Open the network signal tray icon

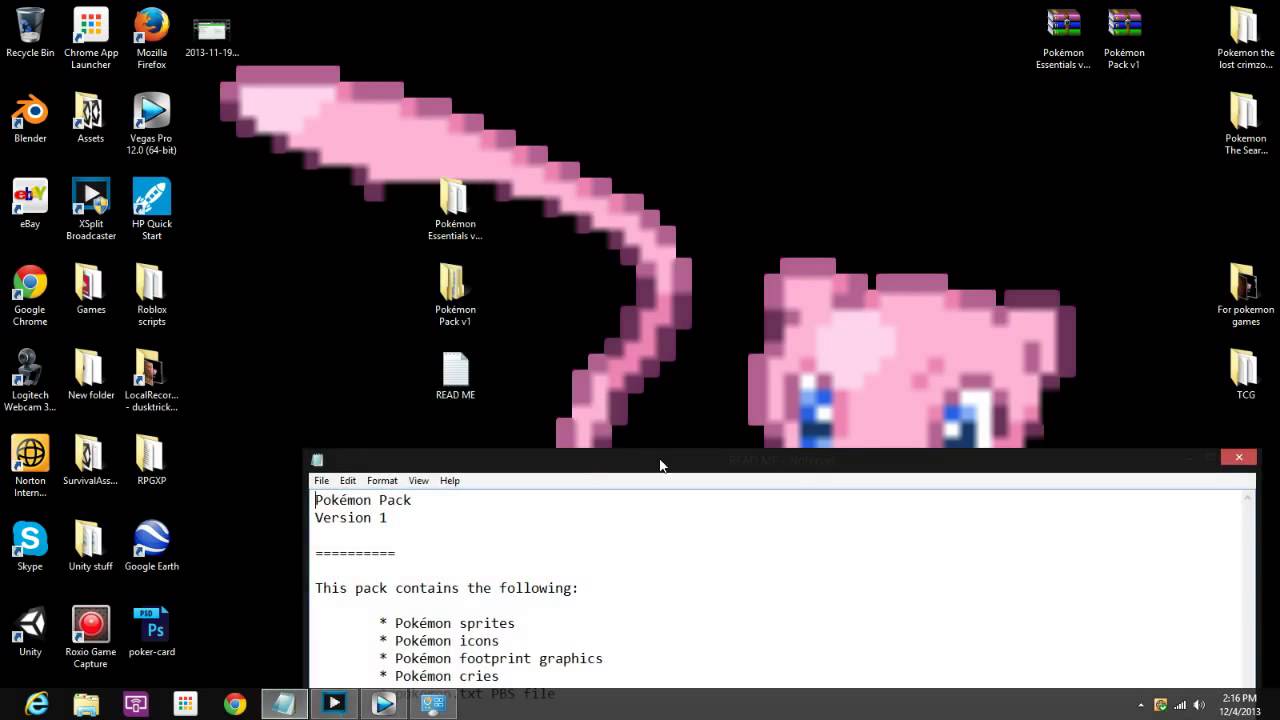pyautogui.click(x=1179, y=705)
